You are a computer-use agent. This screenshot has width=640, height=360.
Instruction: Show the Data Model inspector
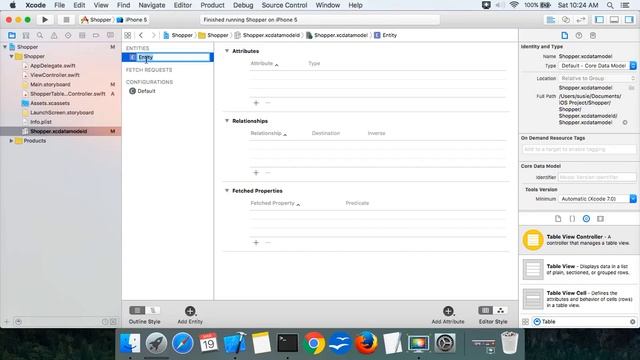point(593,36)
